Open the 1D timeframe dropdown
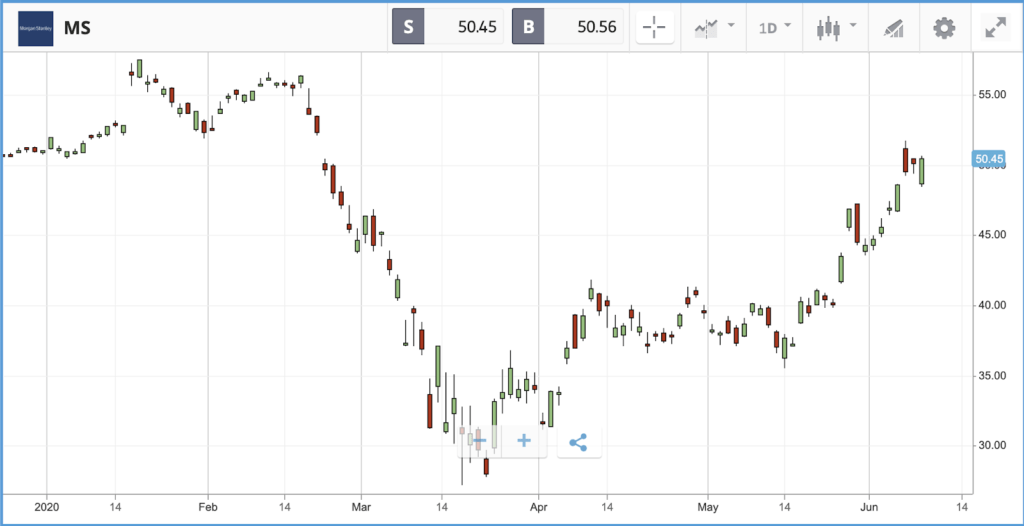1024x526 pixels. (x=775, y=27)
